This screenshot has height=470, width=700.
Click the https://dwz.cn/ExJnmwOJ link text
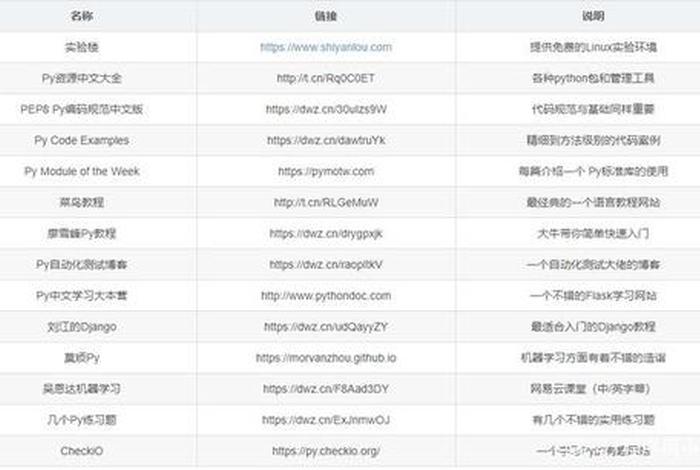click(x=326, y=420)
